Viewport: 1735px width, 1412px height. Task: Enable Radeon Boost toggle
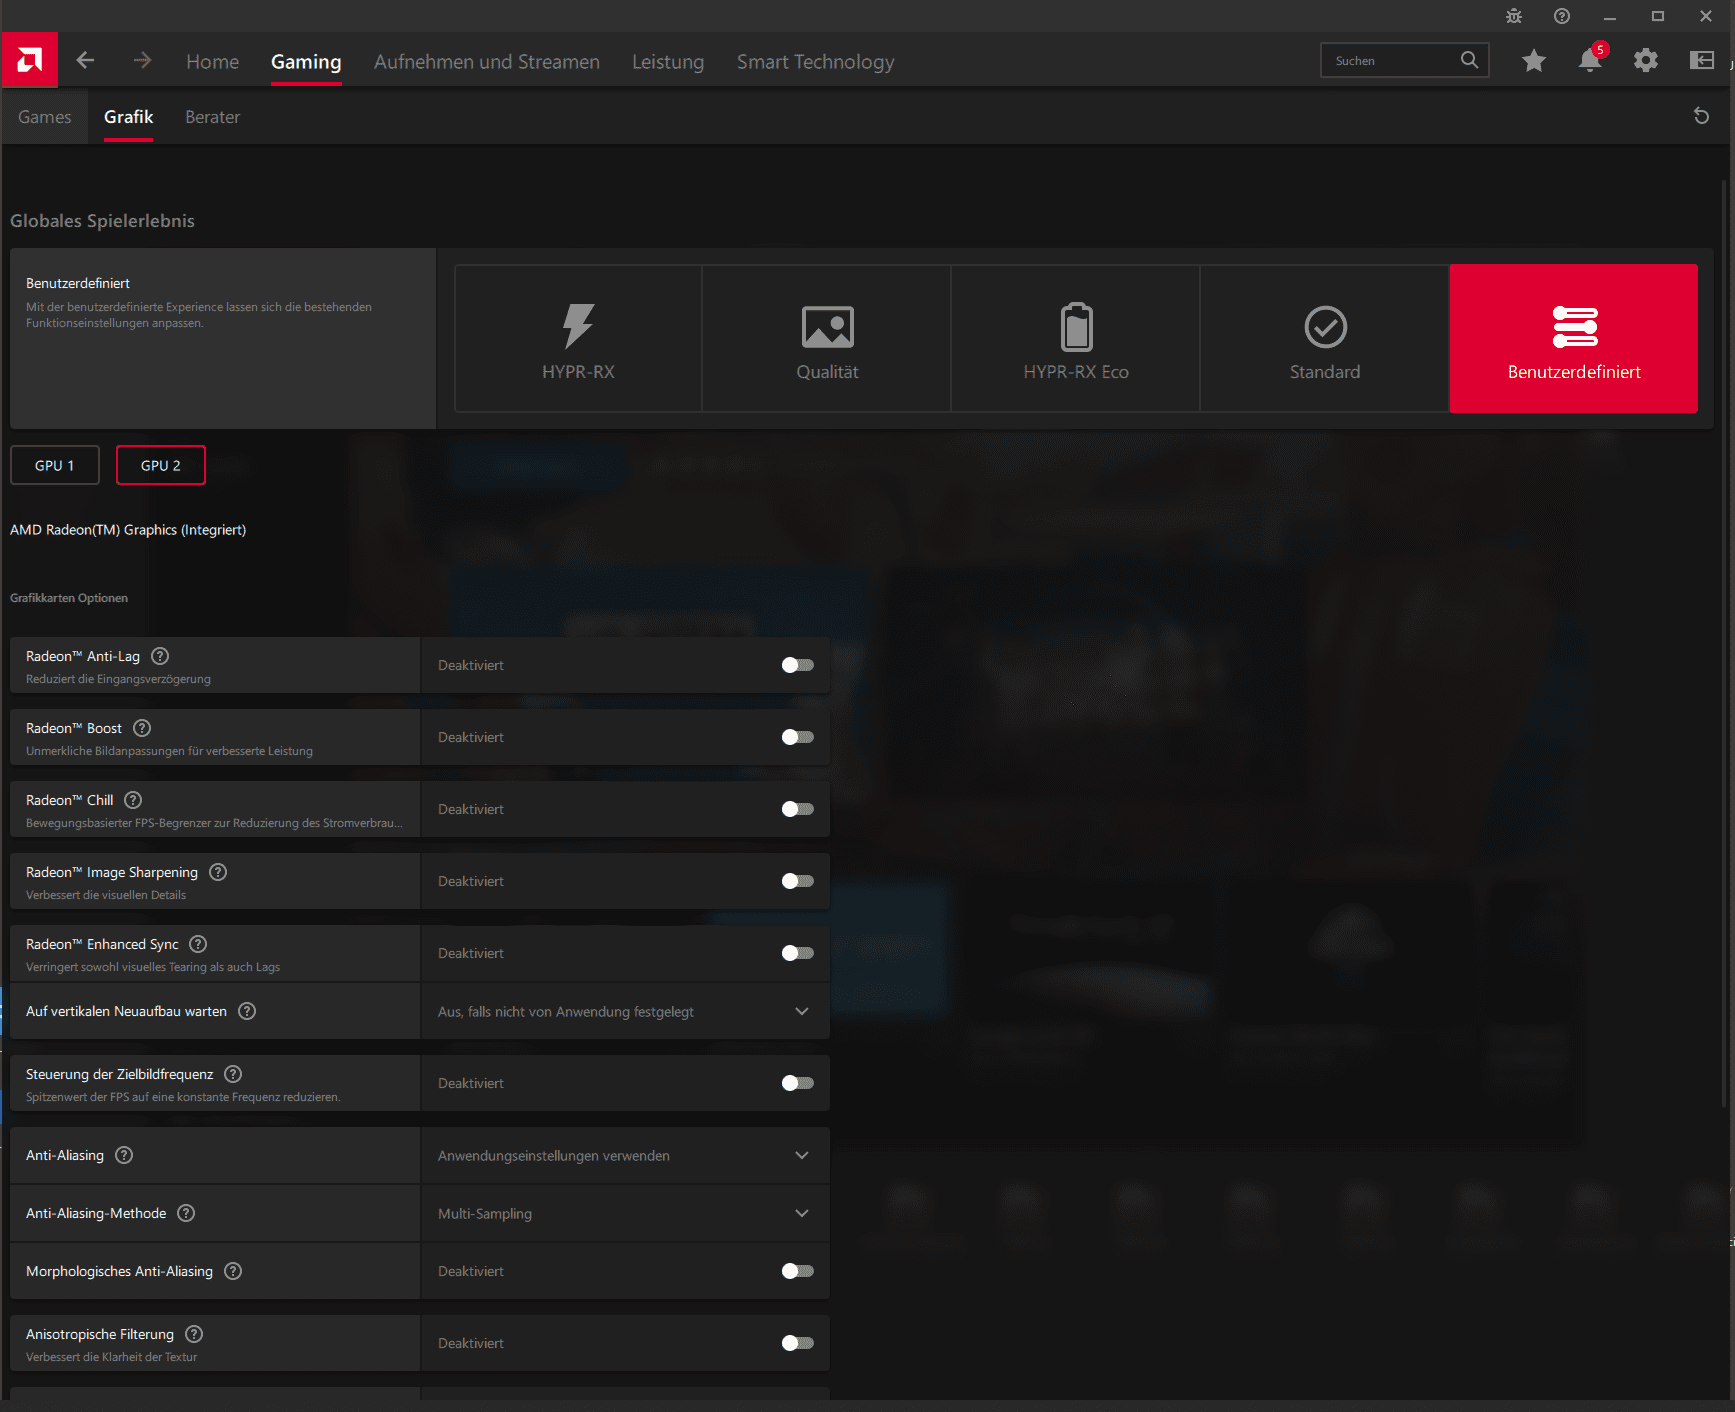coord(798,737)
